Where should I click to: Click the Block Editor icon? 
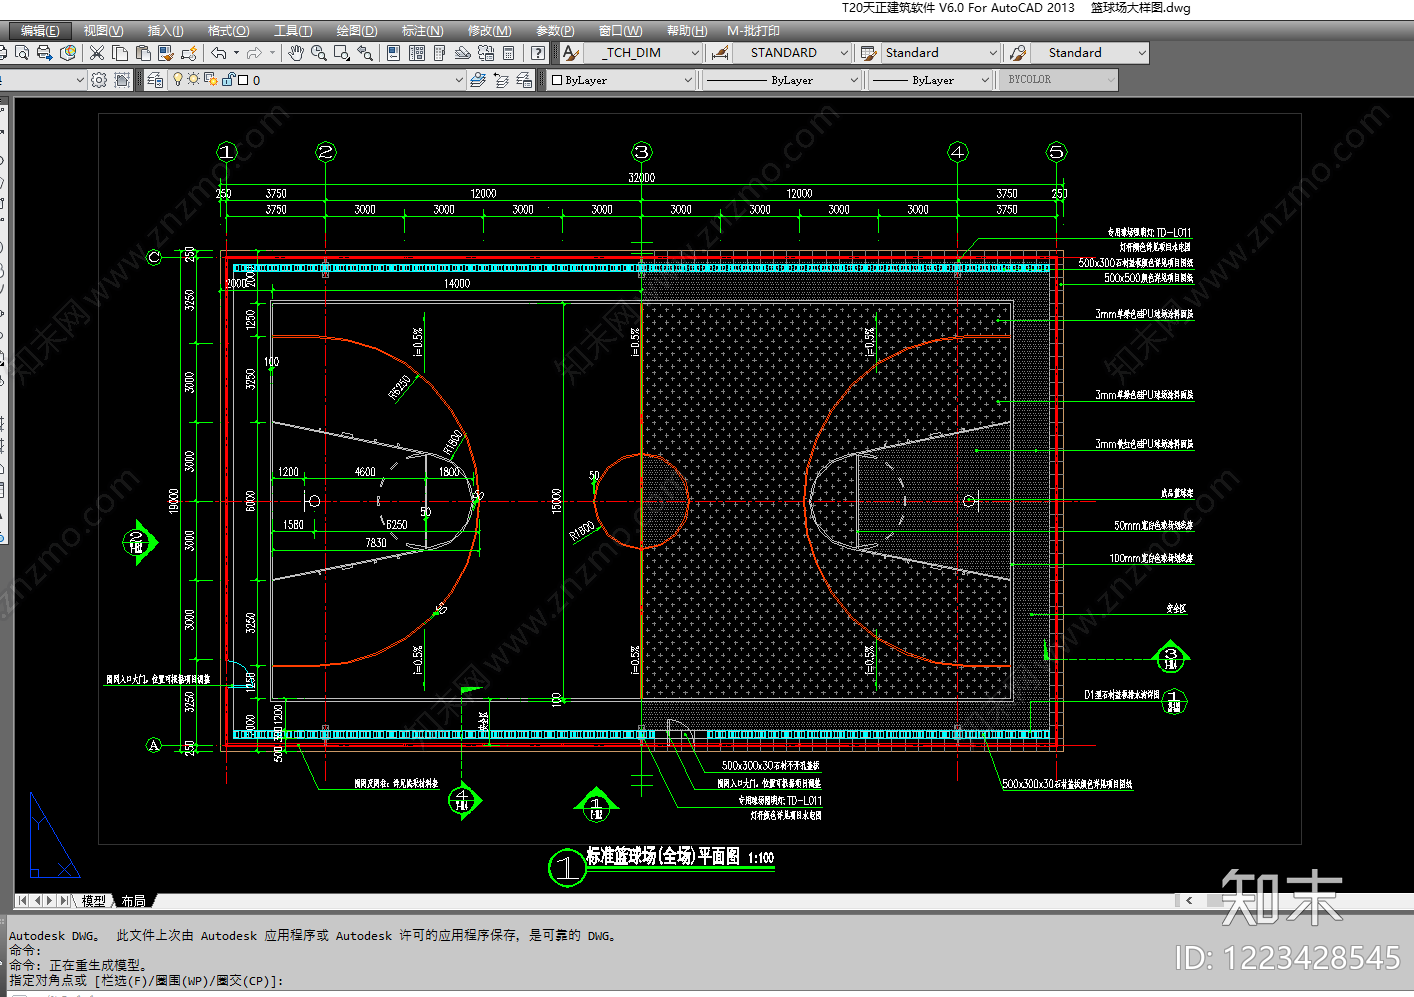[188, 52]
